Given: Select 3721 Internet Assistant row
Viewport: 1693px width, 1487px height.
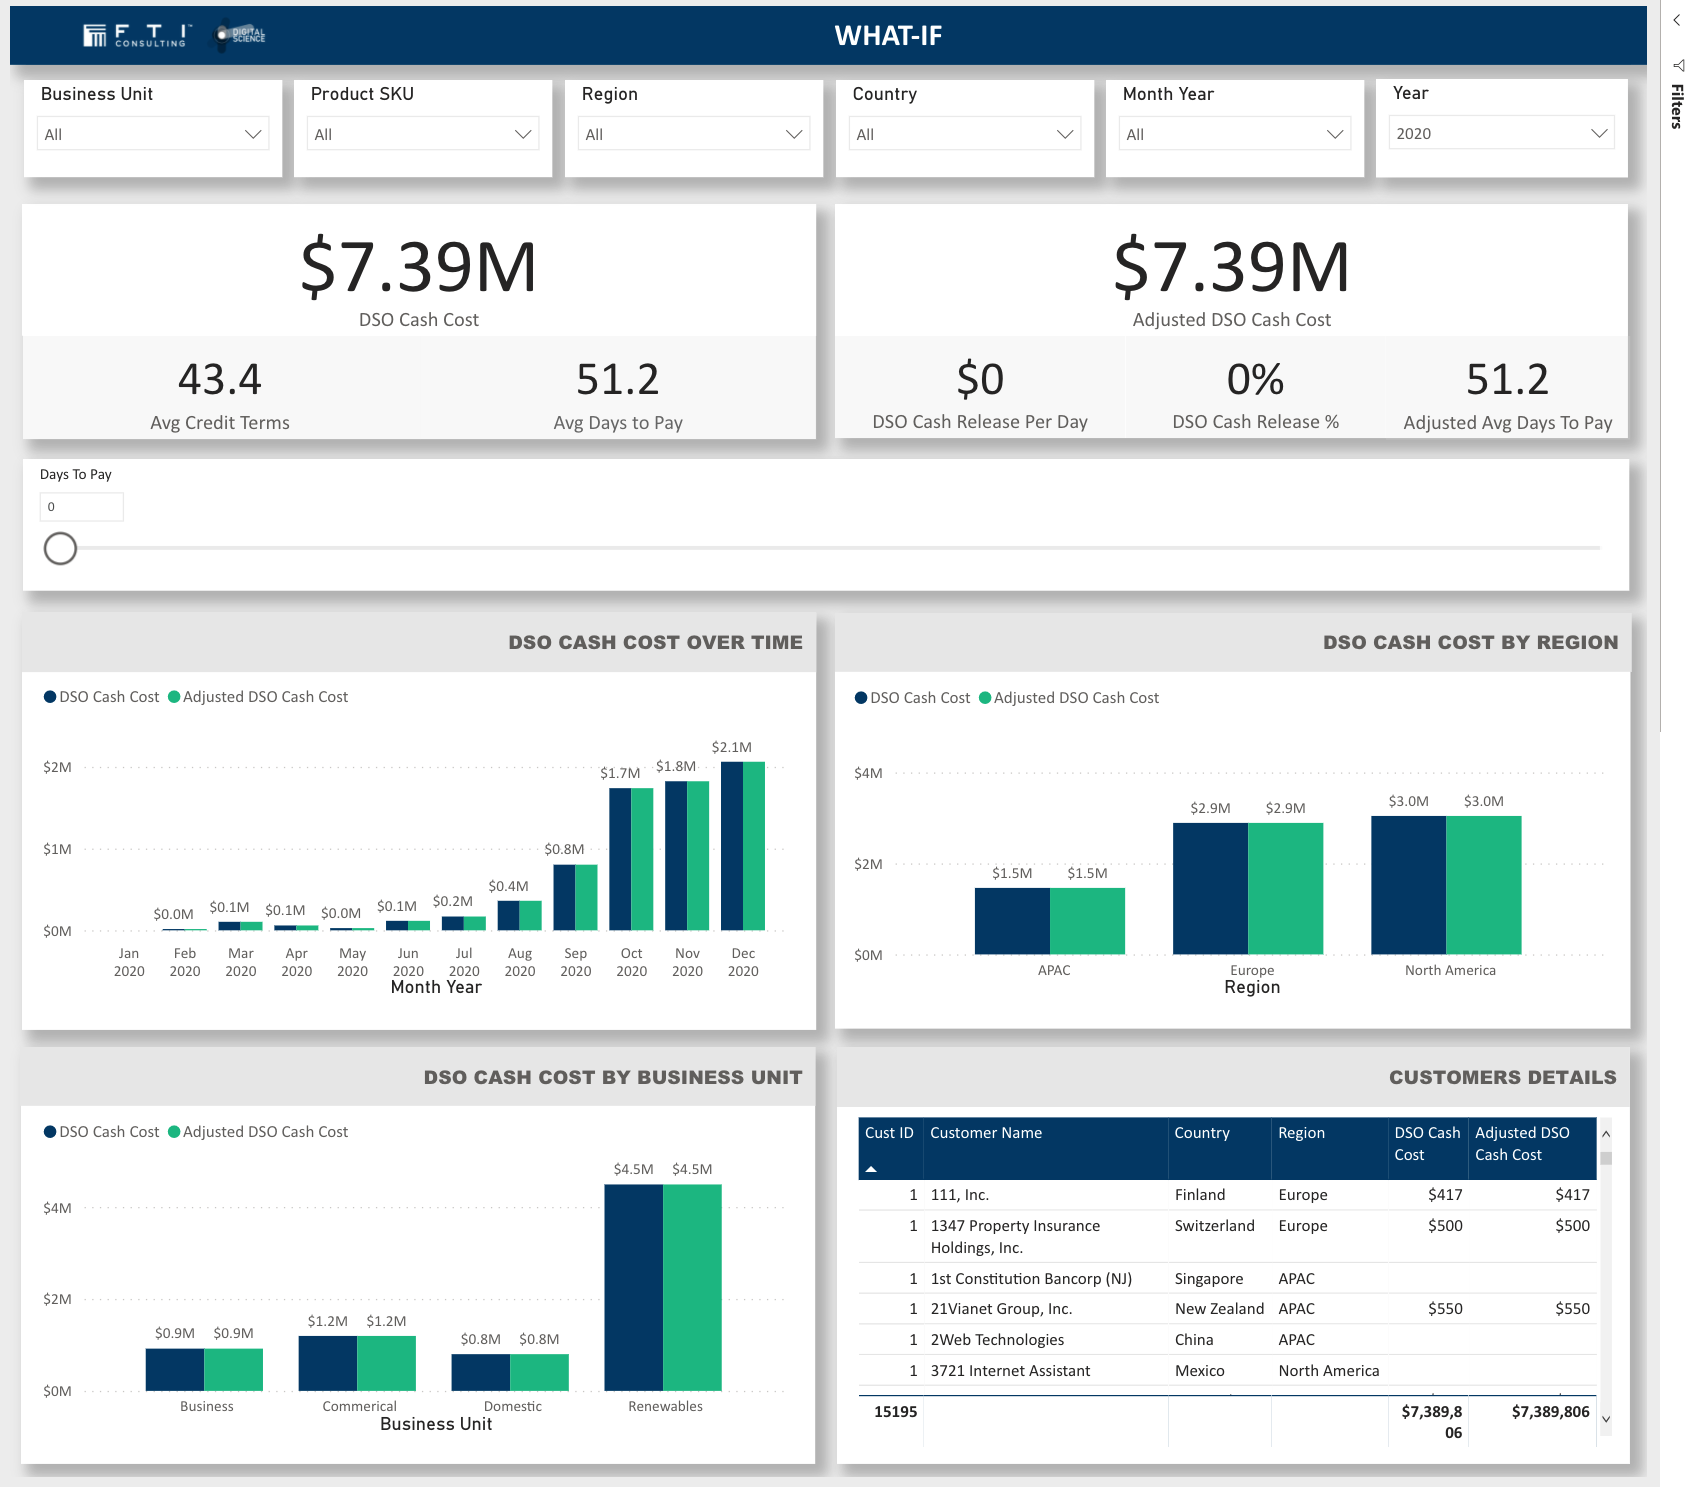Looking at the screenshot, I should pyautogui.click(x=1227, y=1371).
